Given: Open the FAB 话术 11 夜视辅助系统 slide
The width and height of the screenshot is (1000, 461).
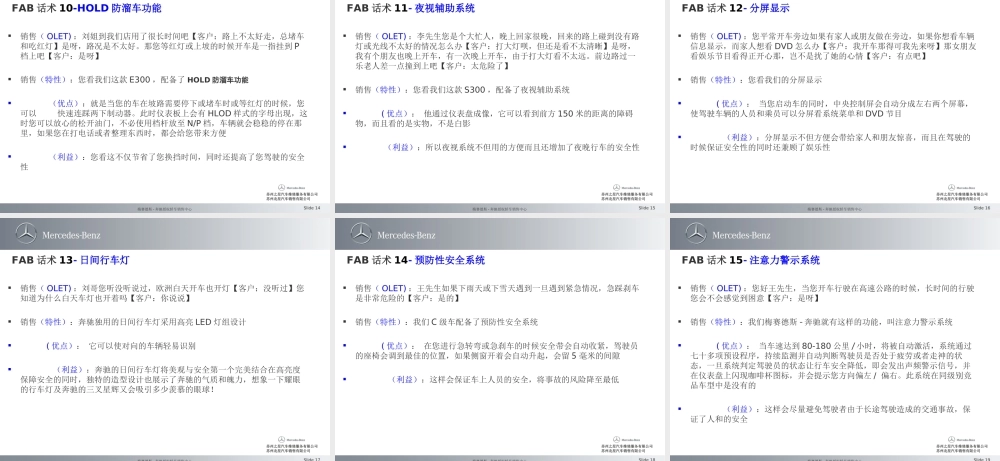Looking at the screenshot, I should pyautogui.click(x=499, y=106).
